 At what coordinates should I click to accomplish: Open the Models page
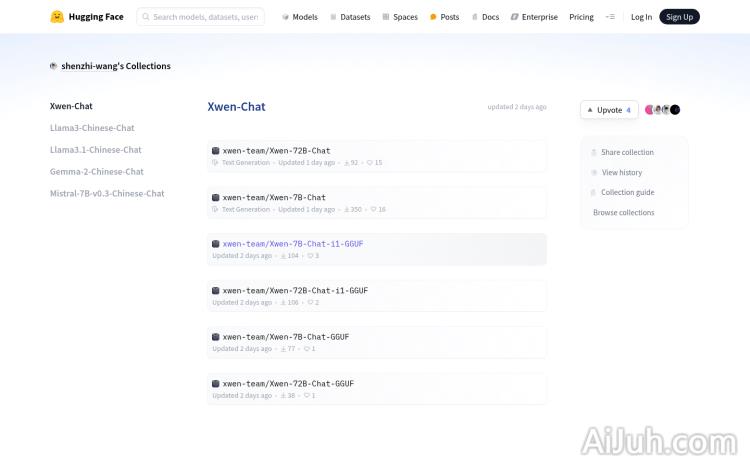click(300, 17)
